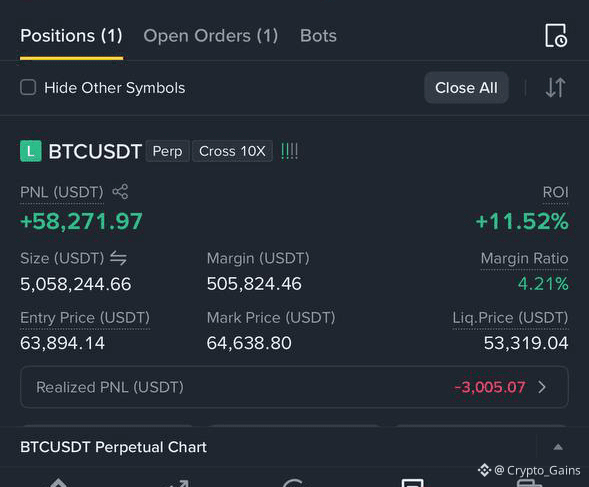Image resolution: width=589 pixels, height=487 pixels.
Task: Tap the Perp contract type tag
Action: click(168, 151)
